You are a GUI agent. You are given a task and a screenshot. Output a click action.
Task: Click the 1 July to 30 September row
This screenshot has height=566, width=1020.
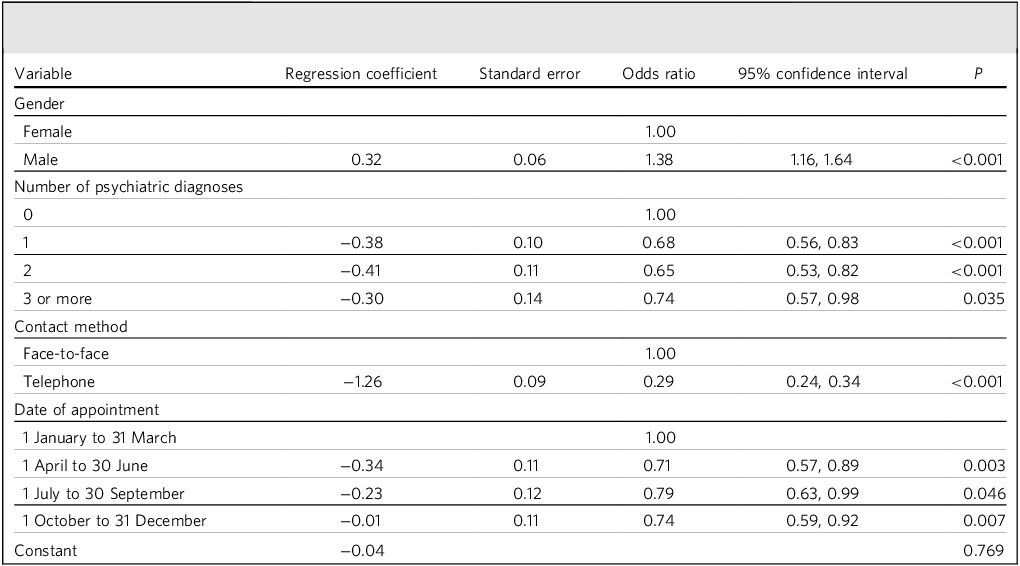[x=510, y=494]
